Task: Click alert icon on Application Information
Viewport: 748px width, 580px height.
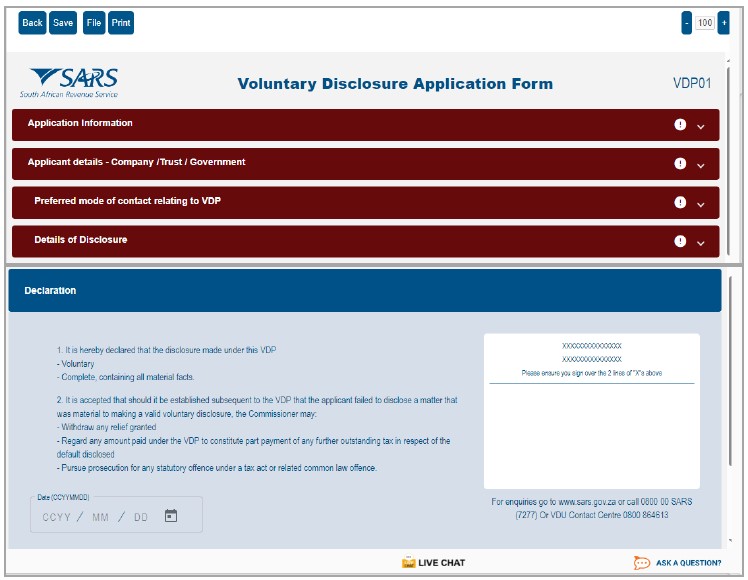Action: 680,124
